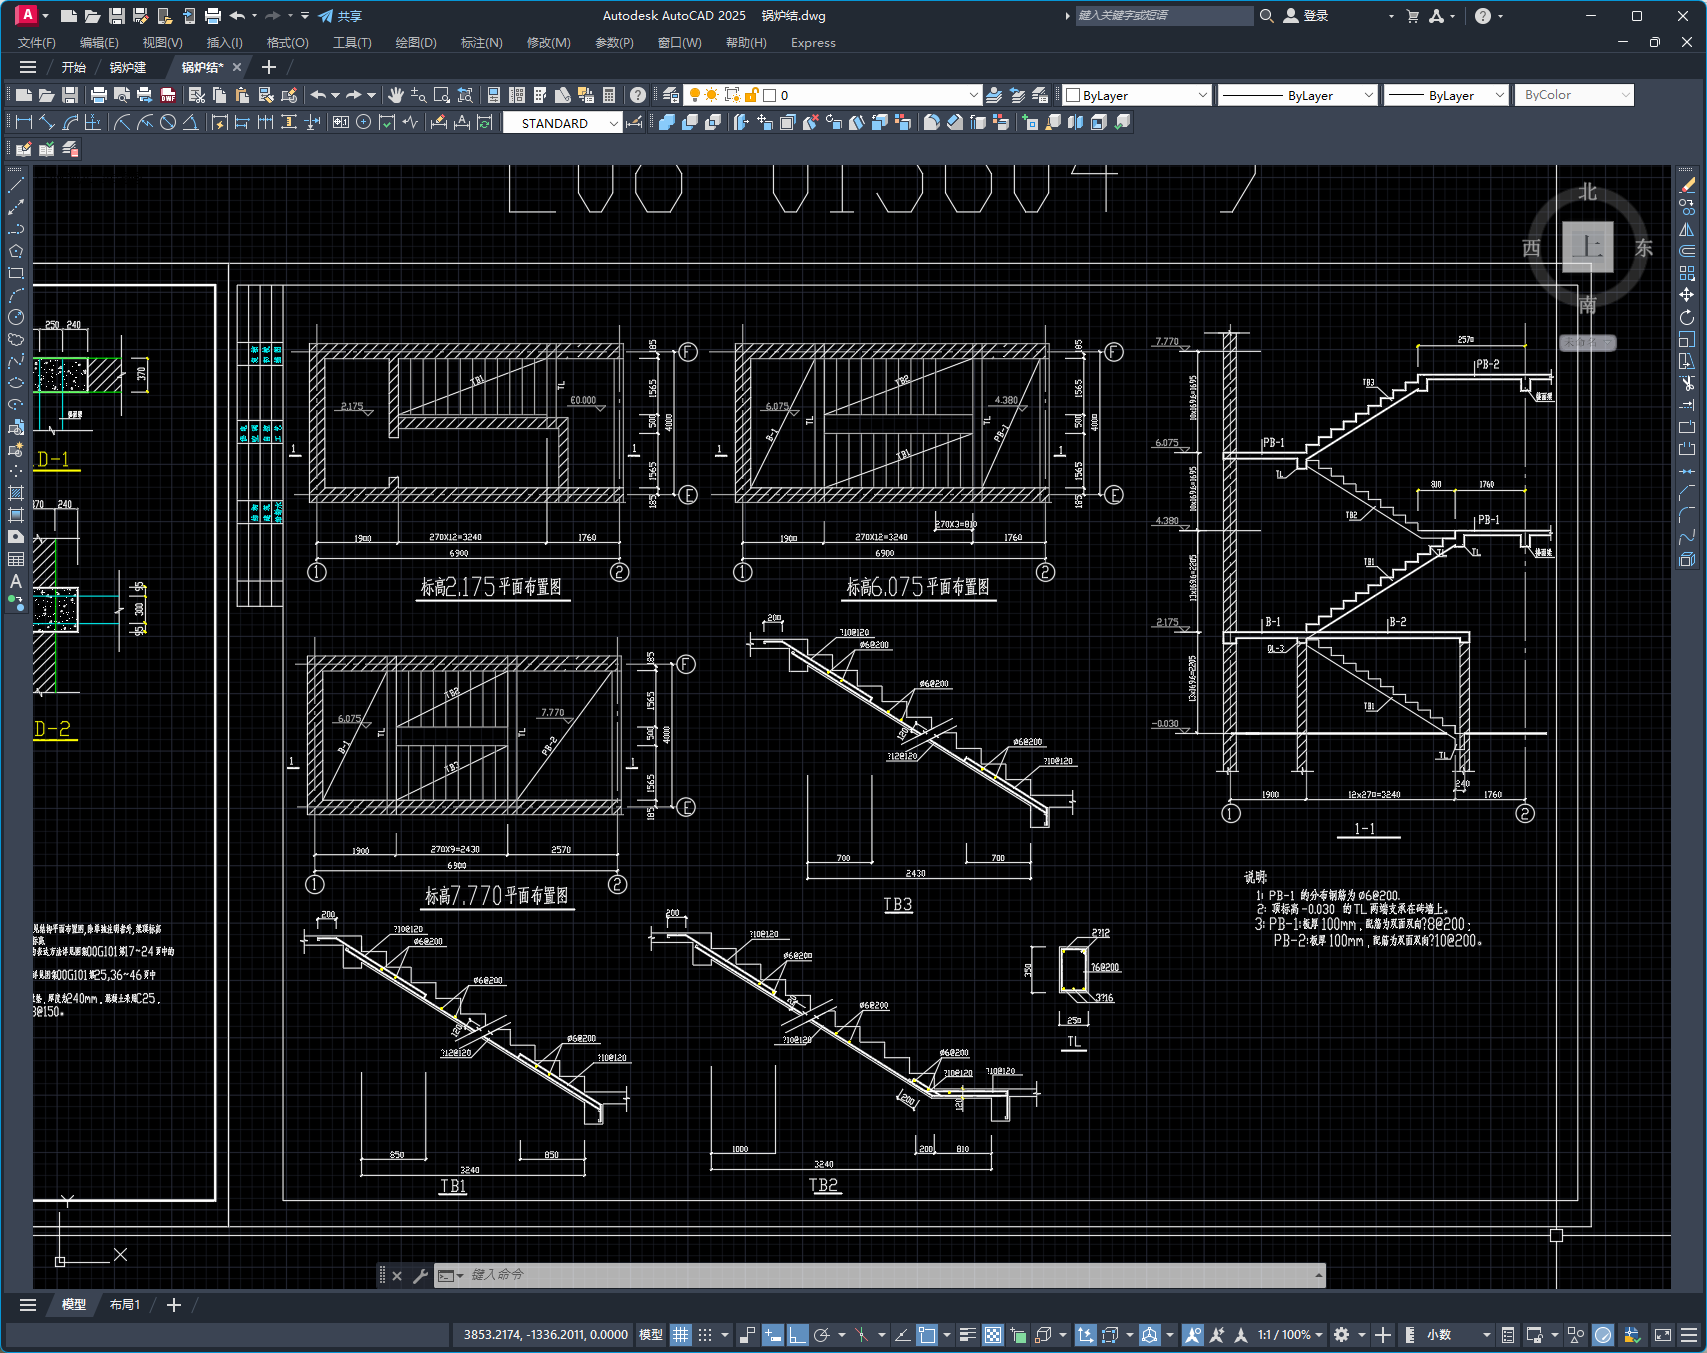Open the Help question mark toolbar icon

tap(638, 95)
